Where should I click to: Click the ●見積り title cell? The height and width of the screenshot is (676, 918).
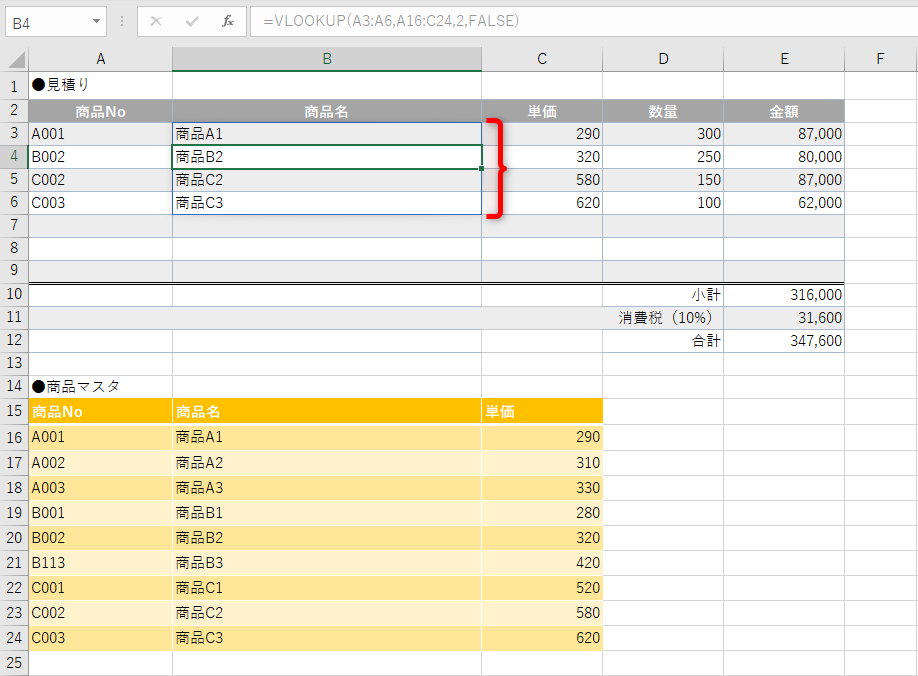pos(100,86)
